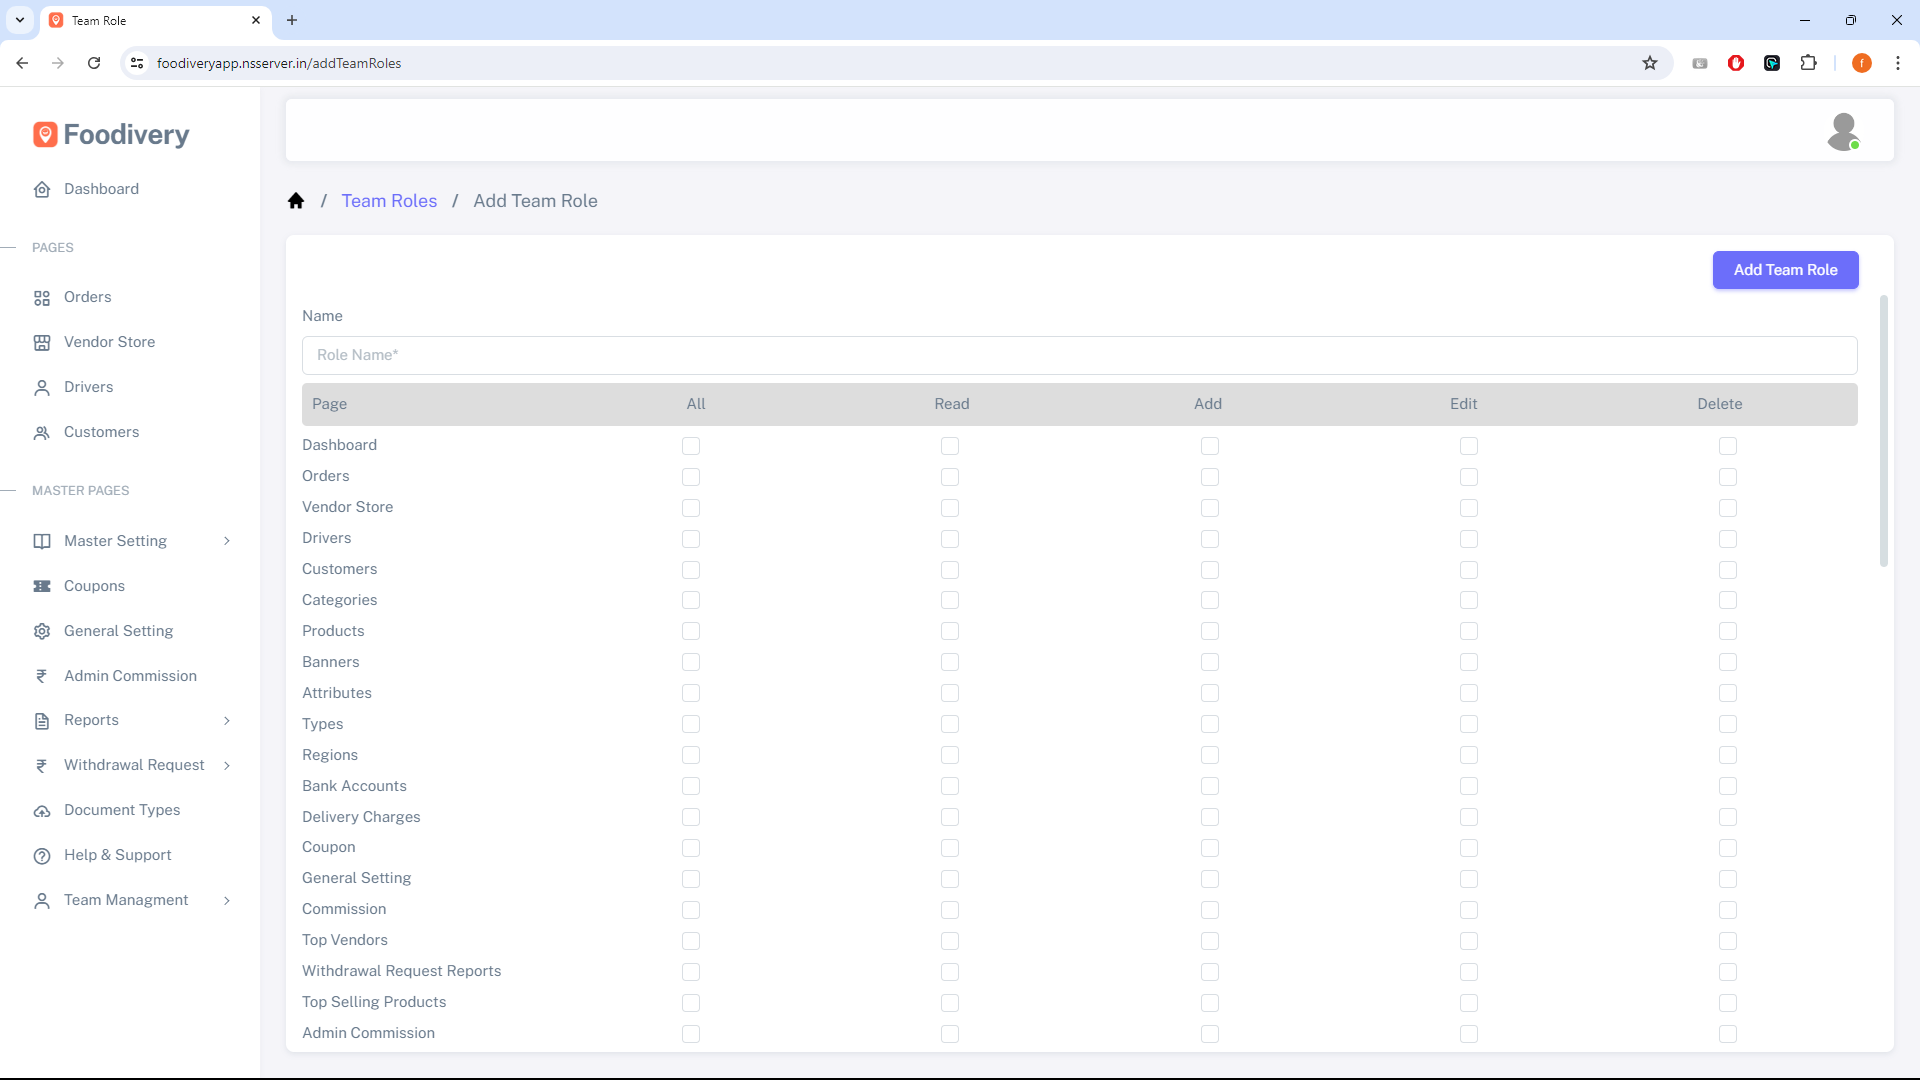
Task: Click the Document Types cloud icon
Action: pos(42,811)
